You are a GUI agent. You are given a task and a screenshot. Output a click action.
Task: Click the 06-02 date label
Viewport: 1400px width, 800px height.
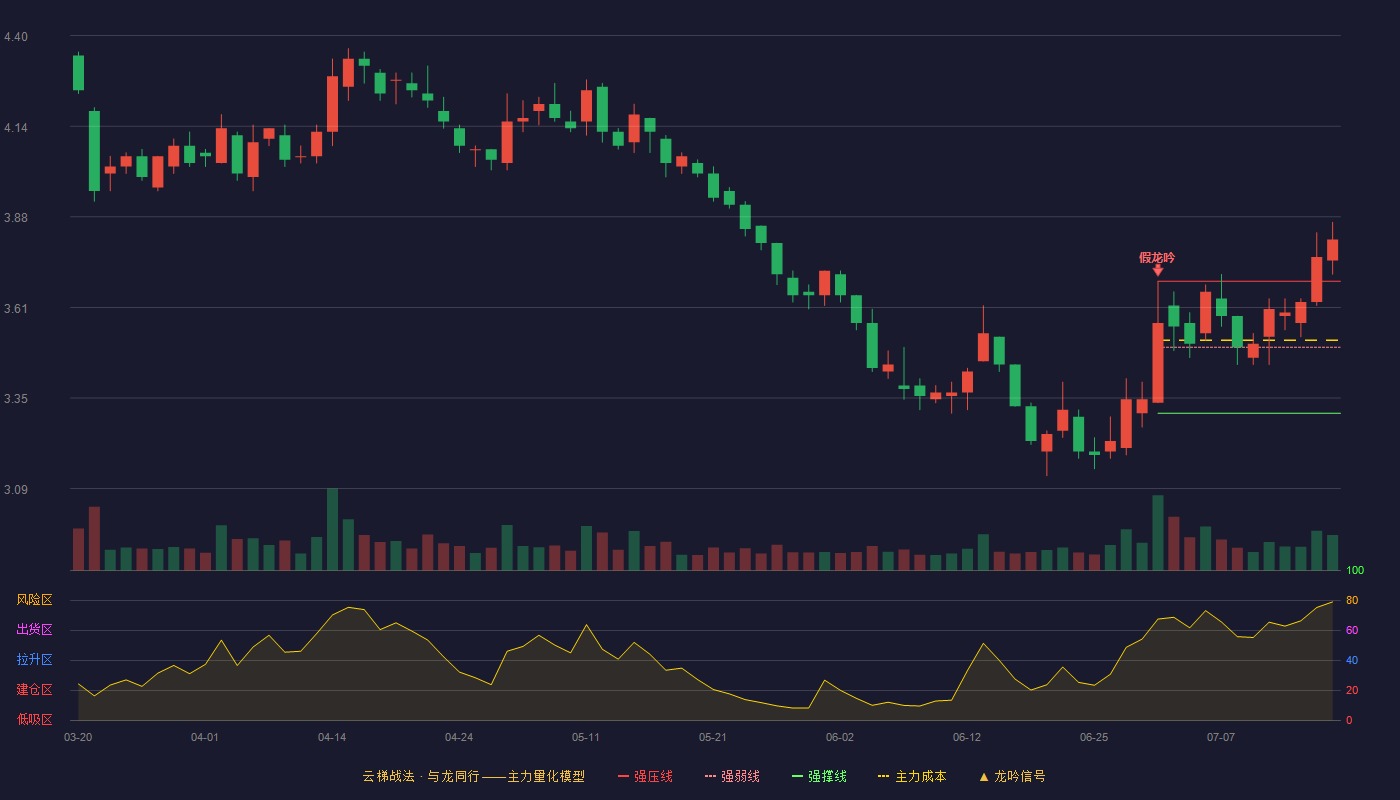(840, 737)
